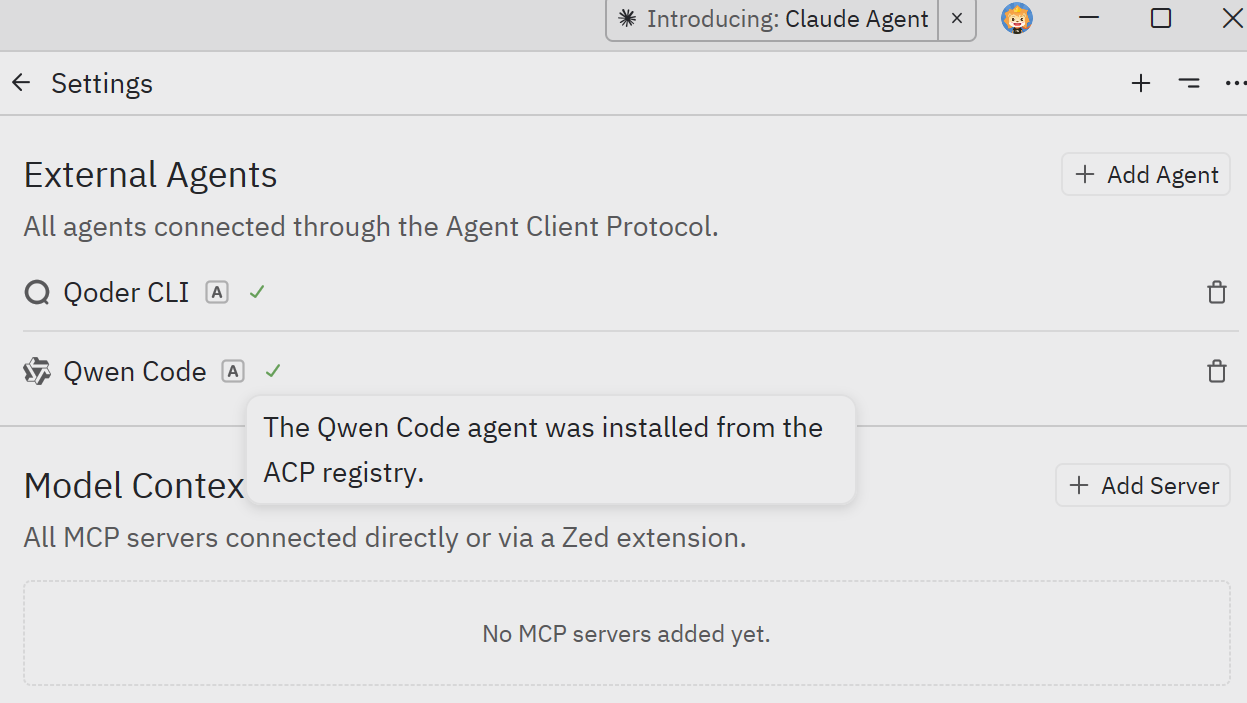Select the Qwen Code agent name
Viewport: 1247px width, 703px height.
tap(134, 372)
